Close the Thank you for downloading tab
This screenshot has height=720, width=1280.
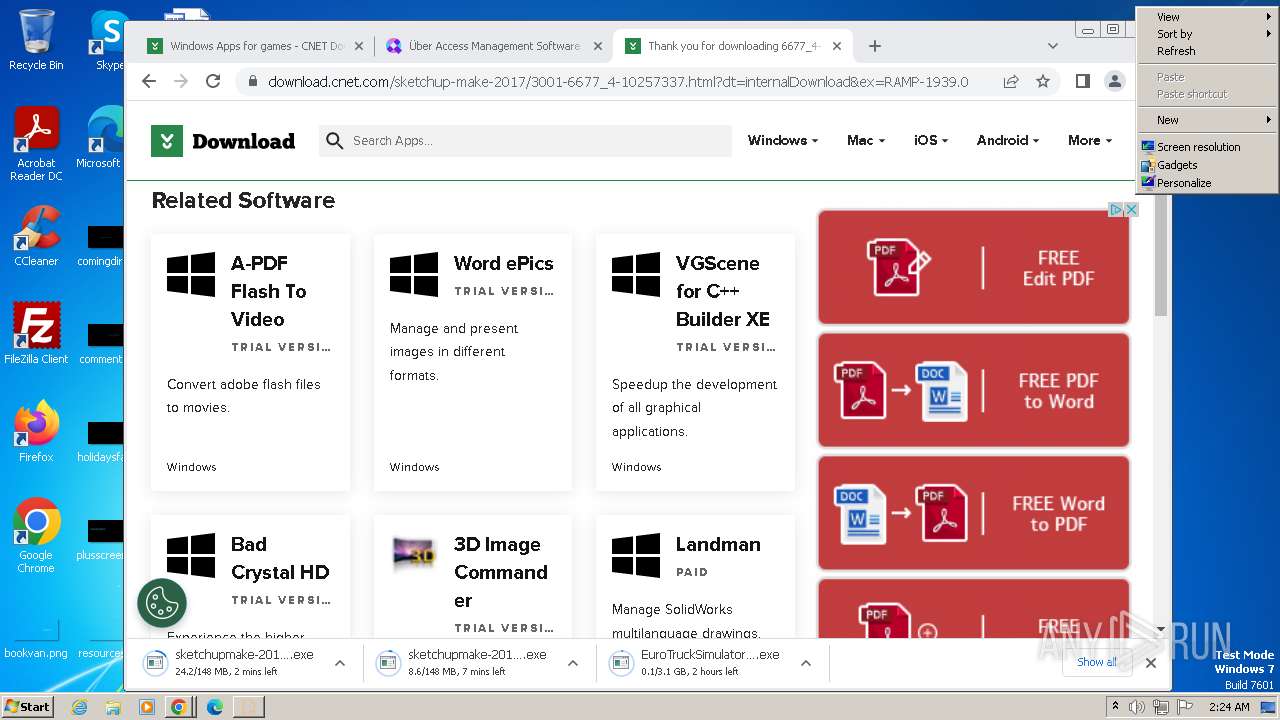tap(837, 46)
